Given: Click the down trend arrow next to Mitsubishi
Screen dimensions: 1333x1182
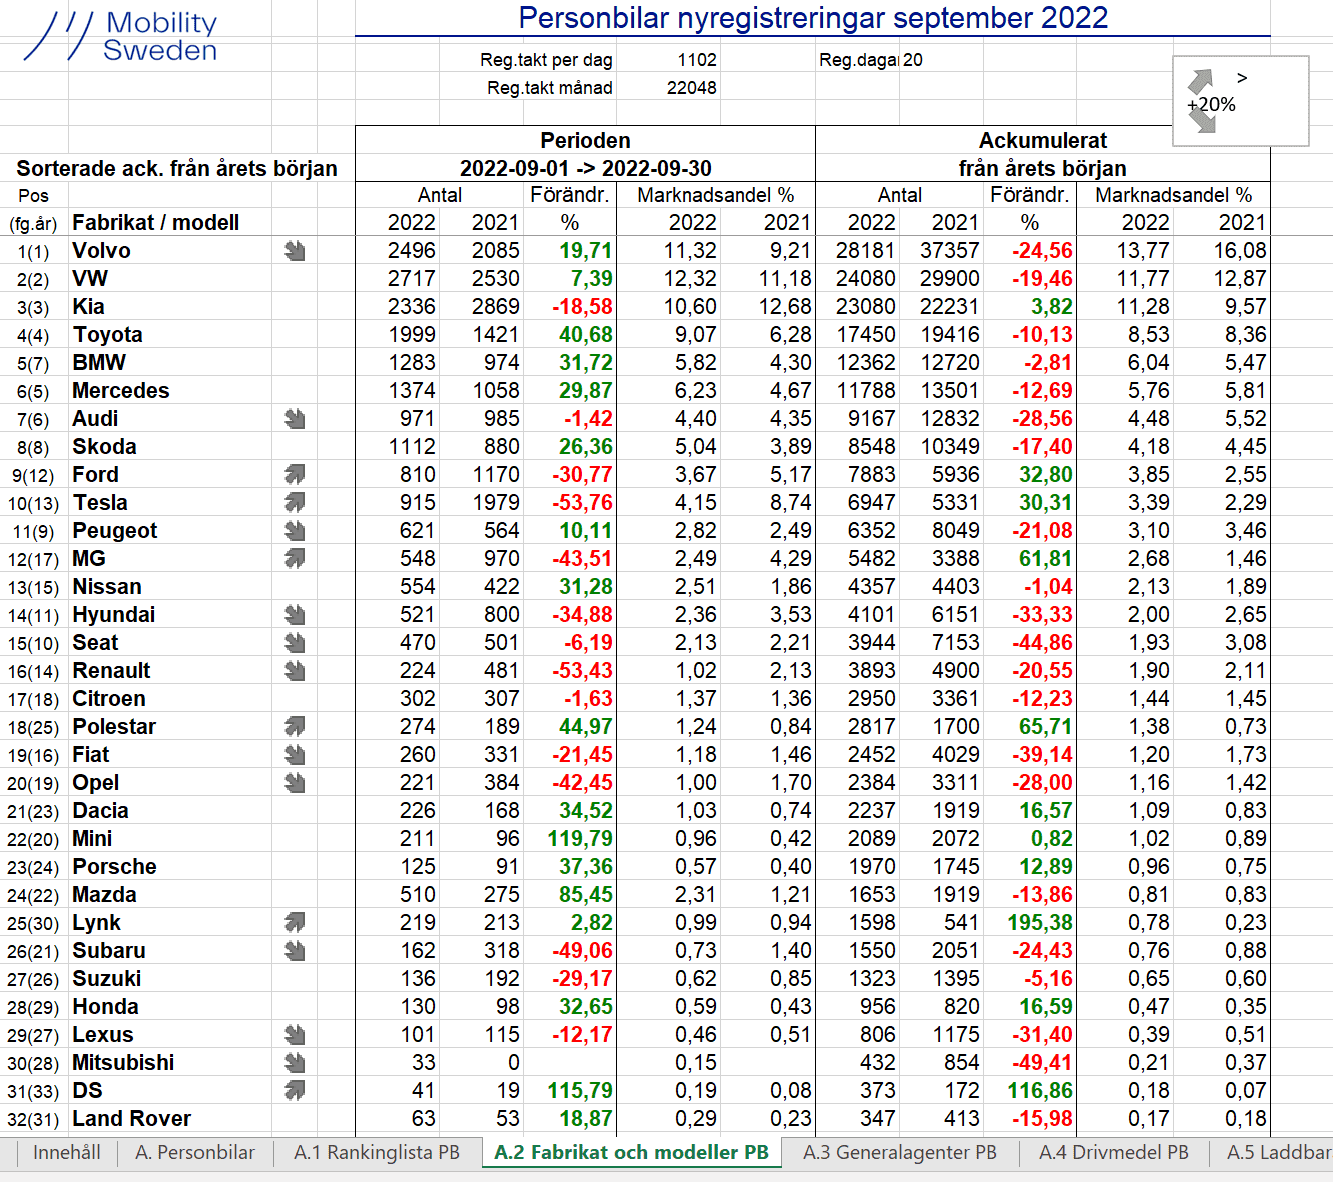Looking at the screenshot, I should tap(294, 1063).
